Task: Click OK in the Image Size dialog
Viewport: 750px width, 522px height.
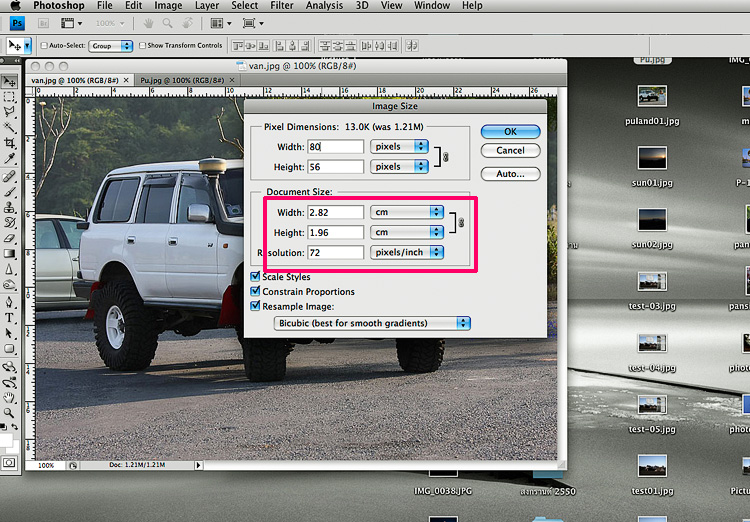Action: click(510, 131)
